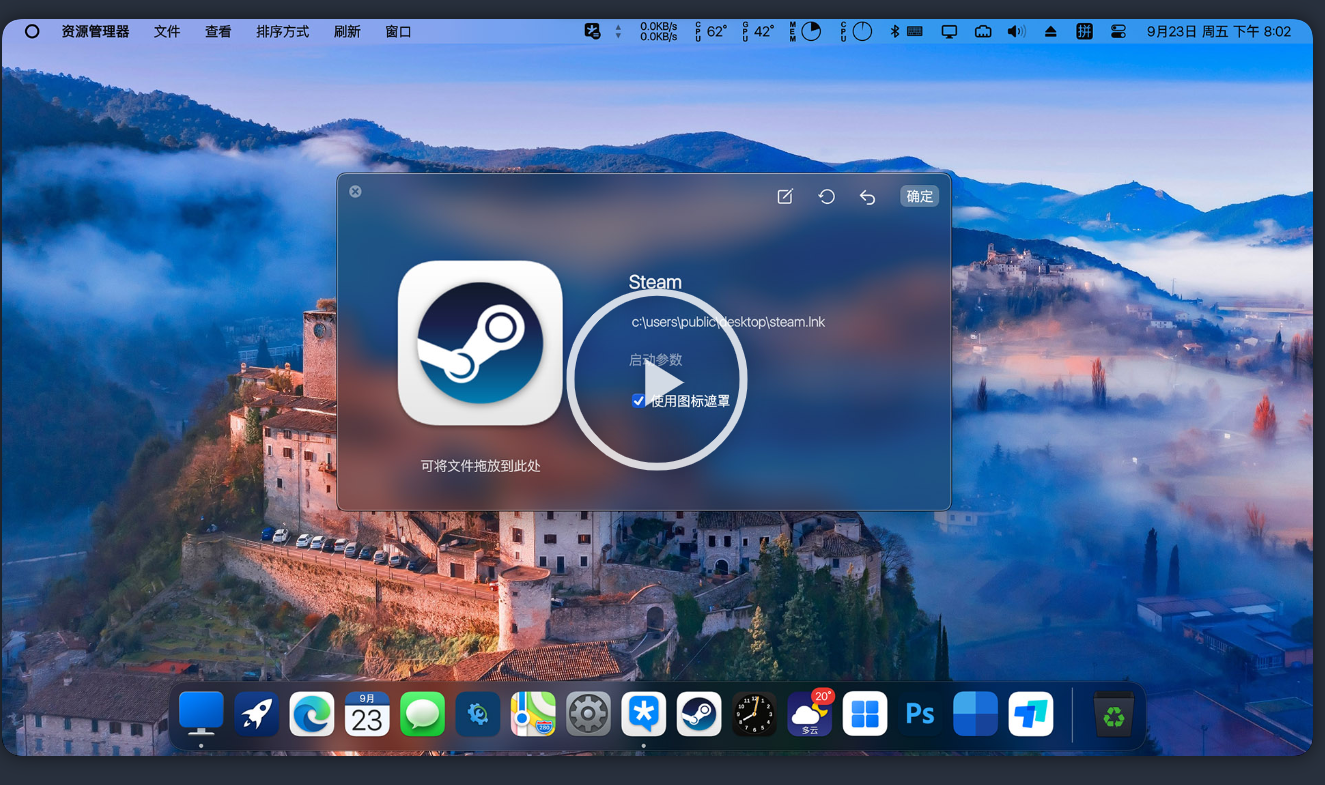The image size is (1325, 785).
Task: Click the MEM usage pie indicator
Action: click(805, 32)
